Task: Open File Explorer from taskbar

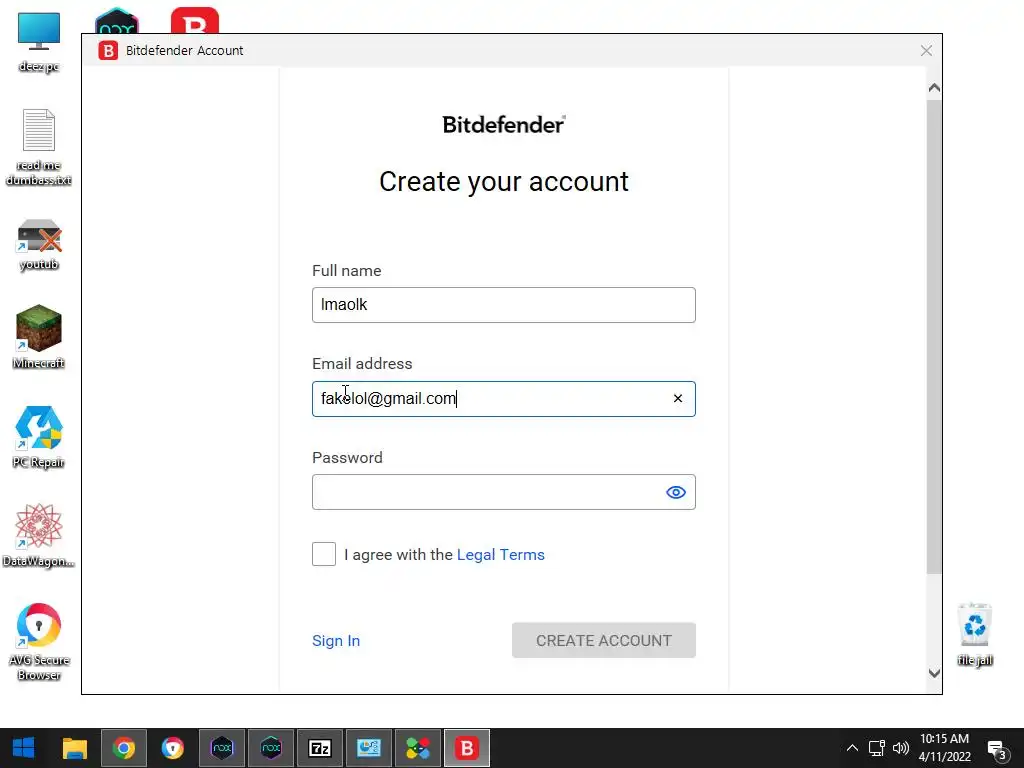Action: [74, 748]
